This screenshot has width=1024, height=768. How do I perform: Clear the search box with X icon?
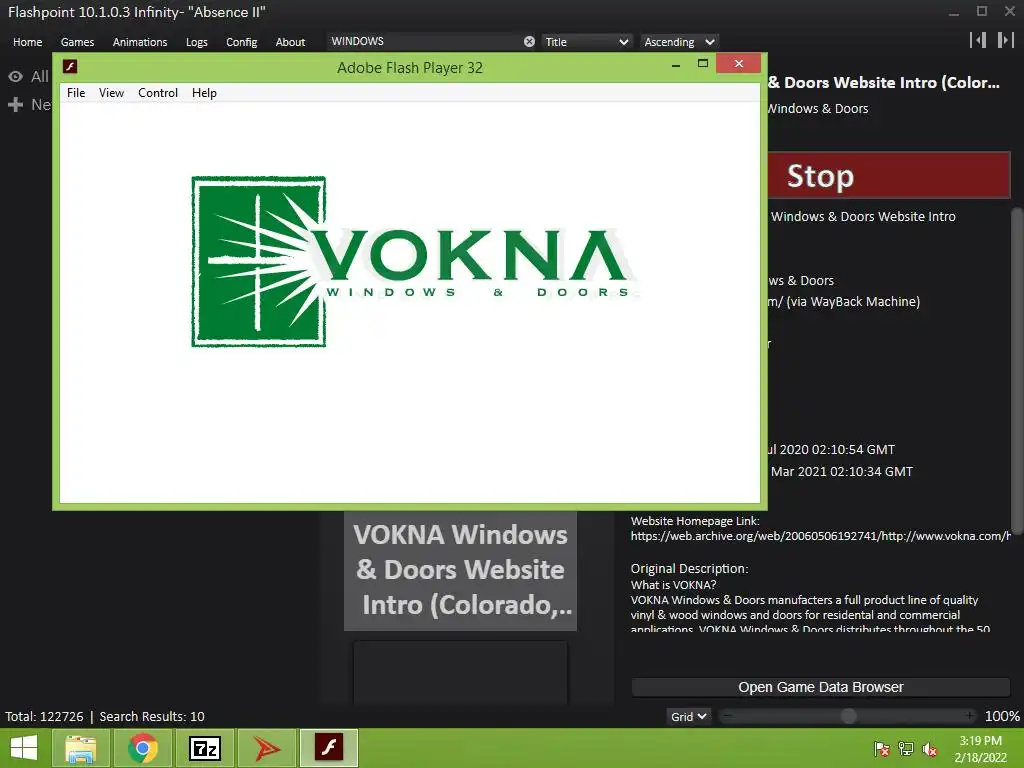pos(529,42)
